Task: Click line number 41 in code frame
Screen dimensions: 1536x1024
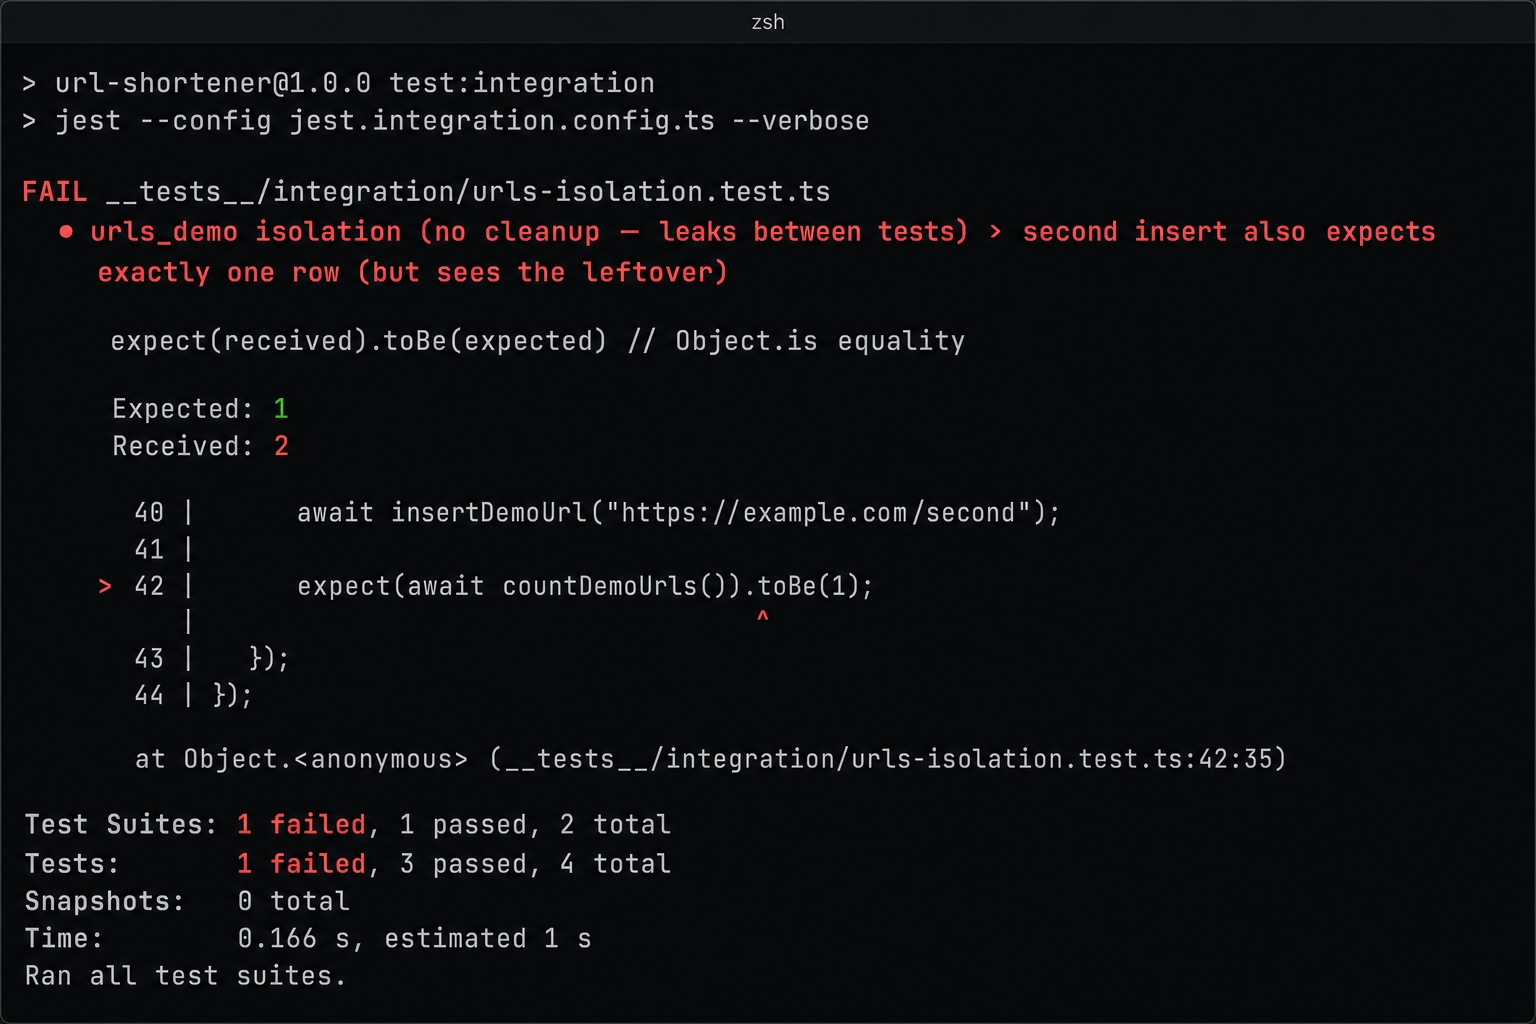Action: (149, 549)
